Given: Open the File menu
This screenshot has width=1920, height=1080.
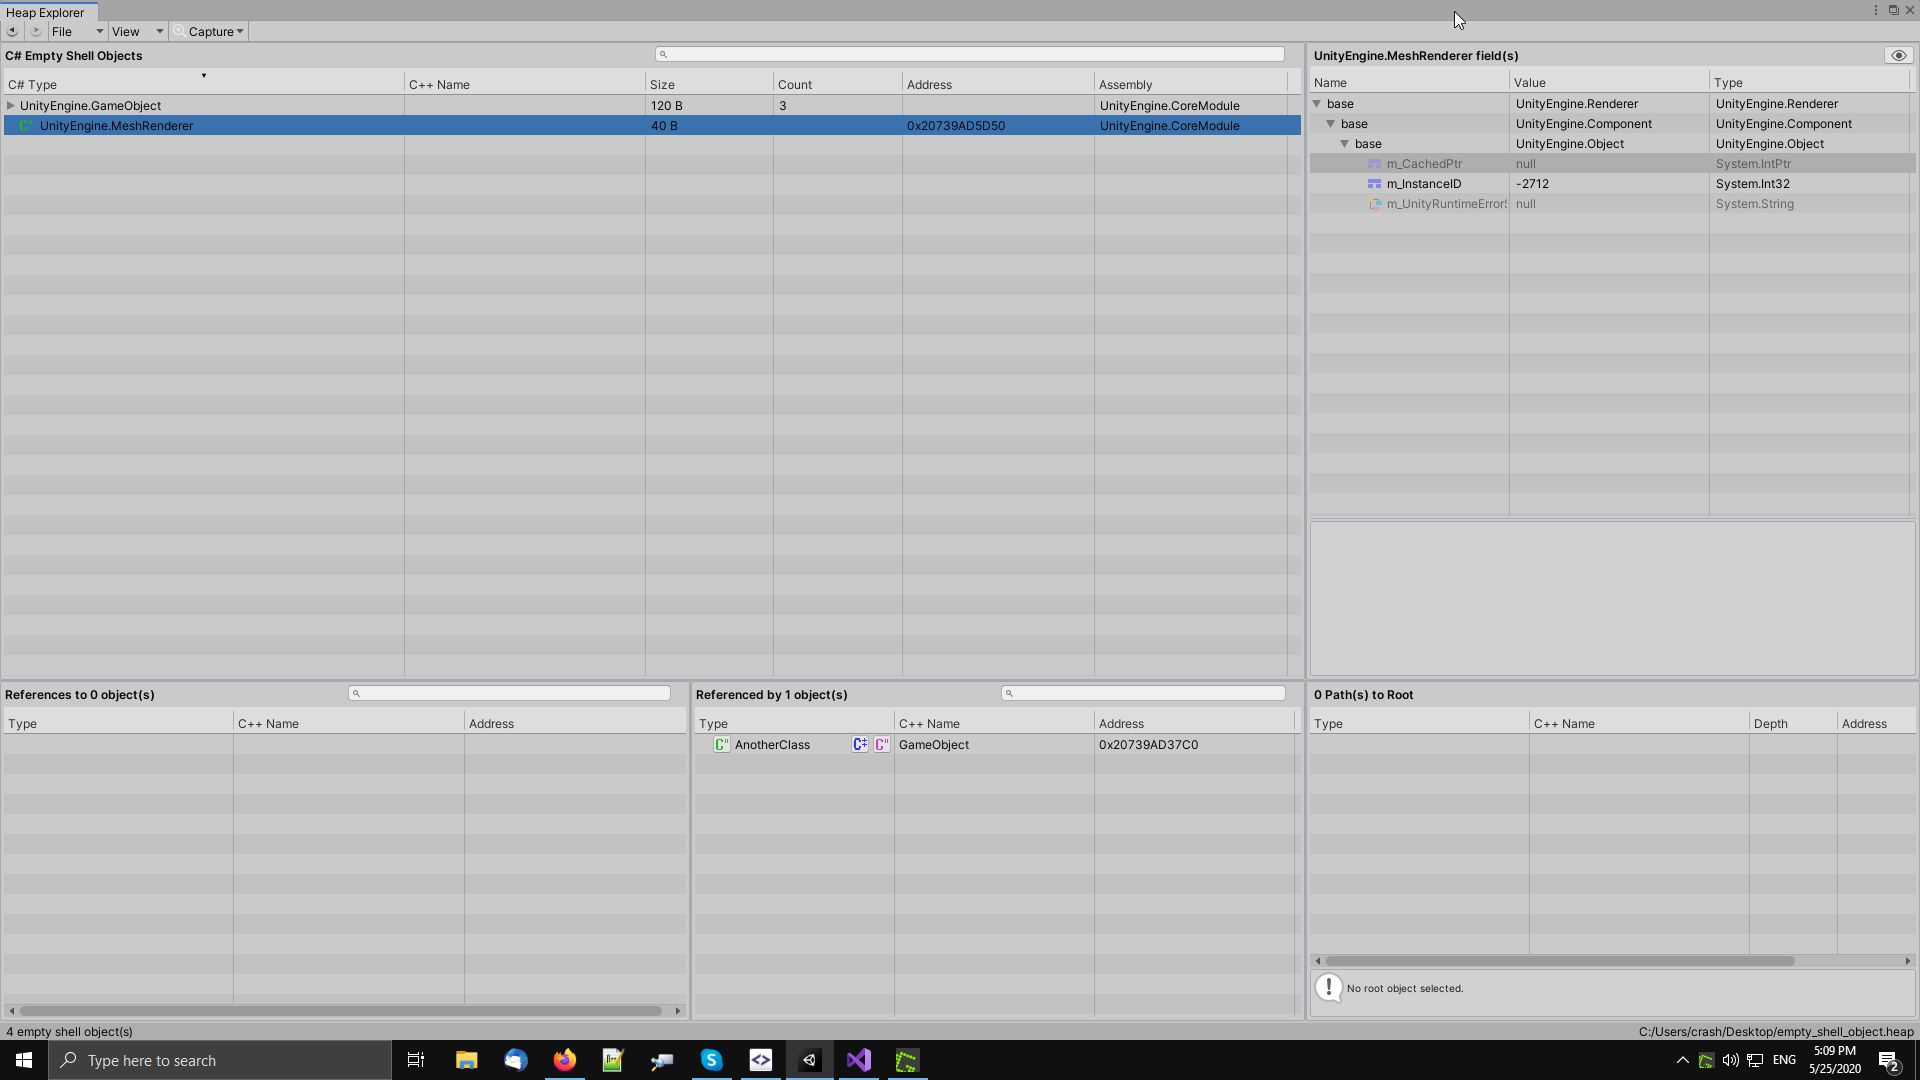Looking at the screenshot, I should tap(62, 32).
